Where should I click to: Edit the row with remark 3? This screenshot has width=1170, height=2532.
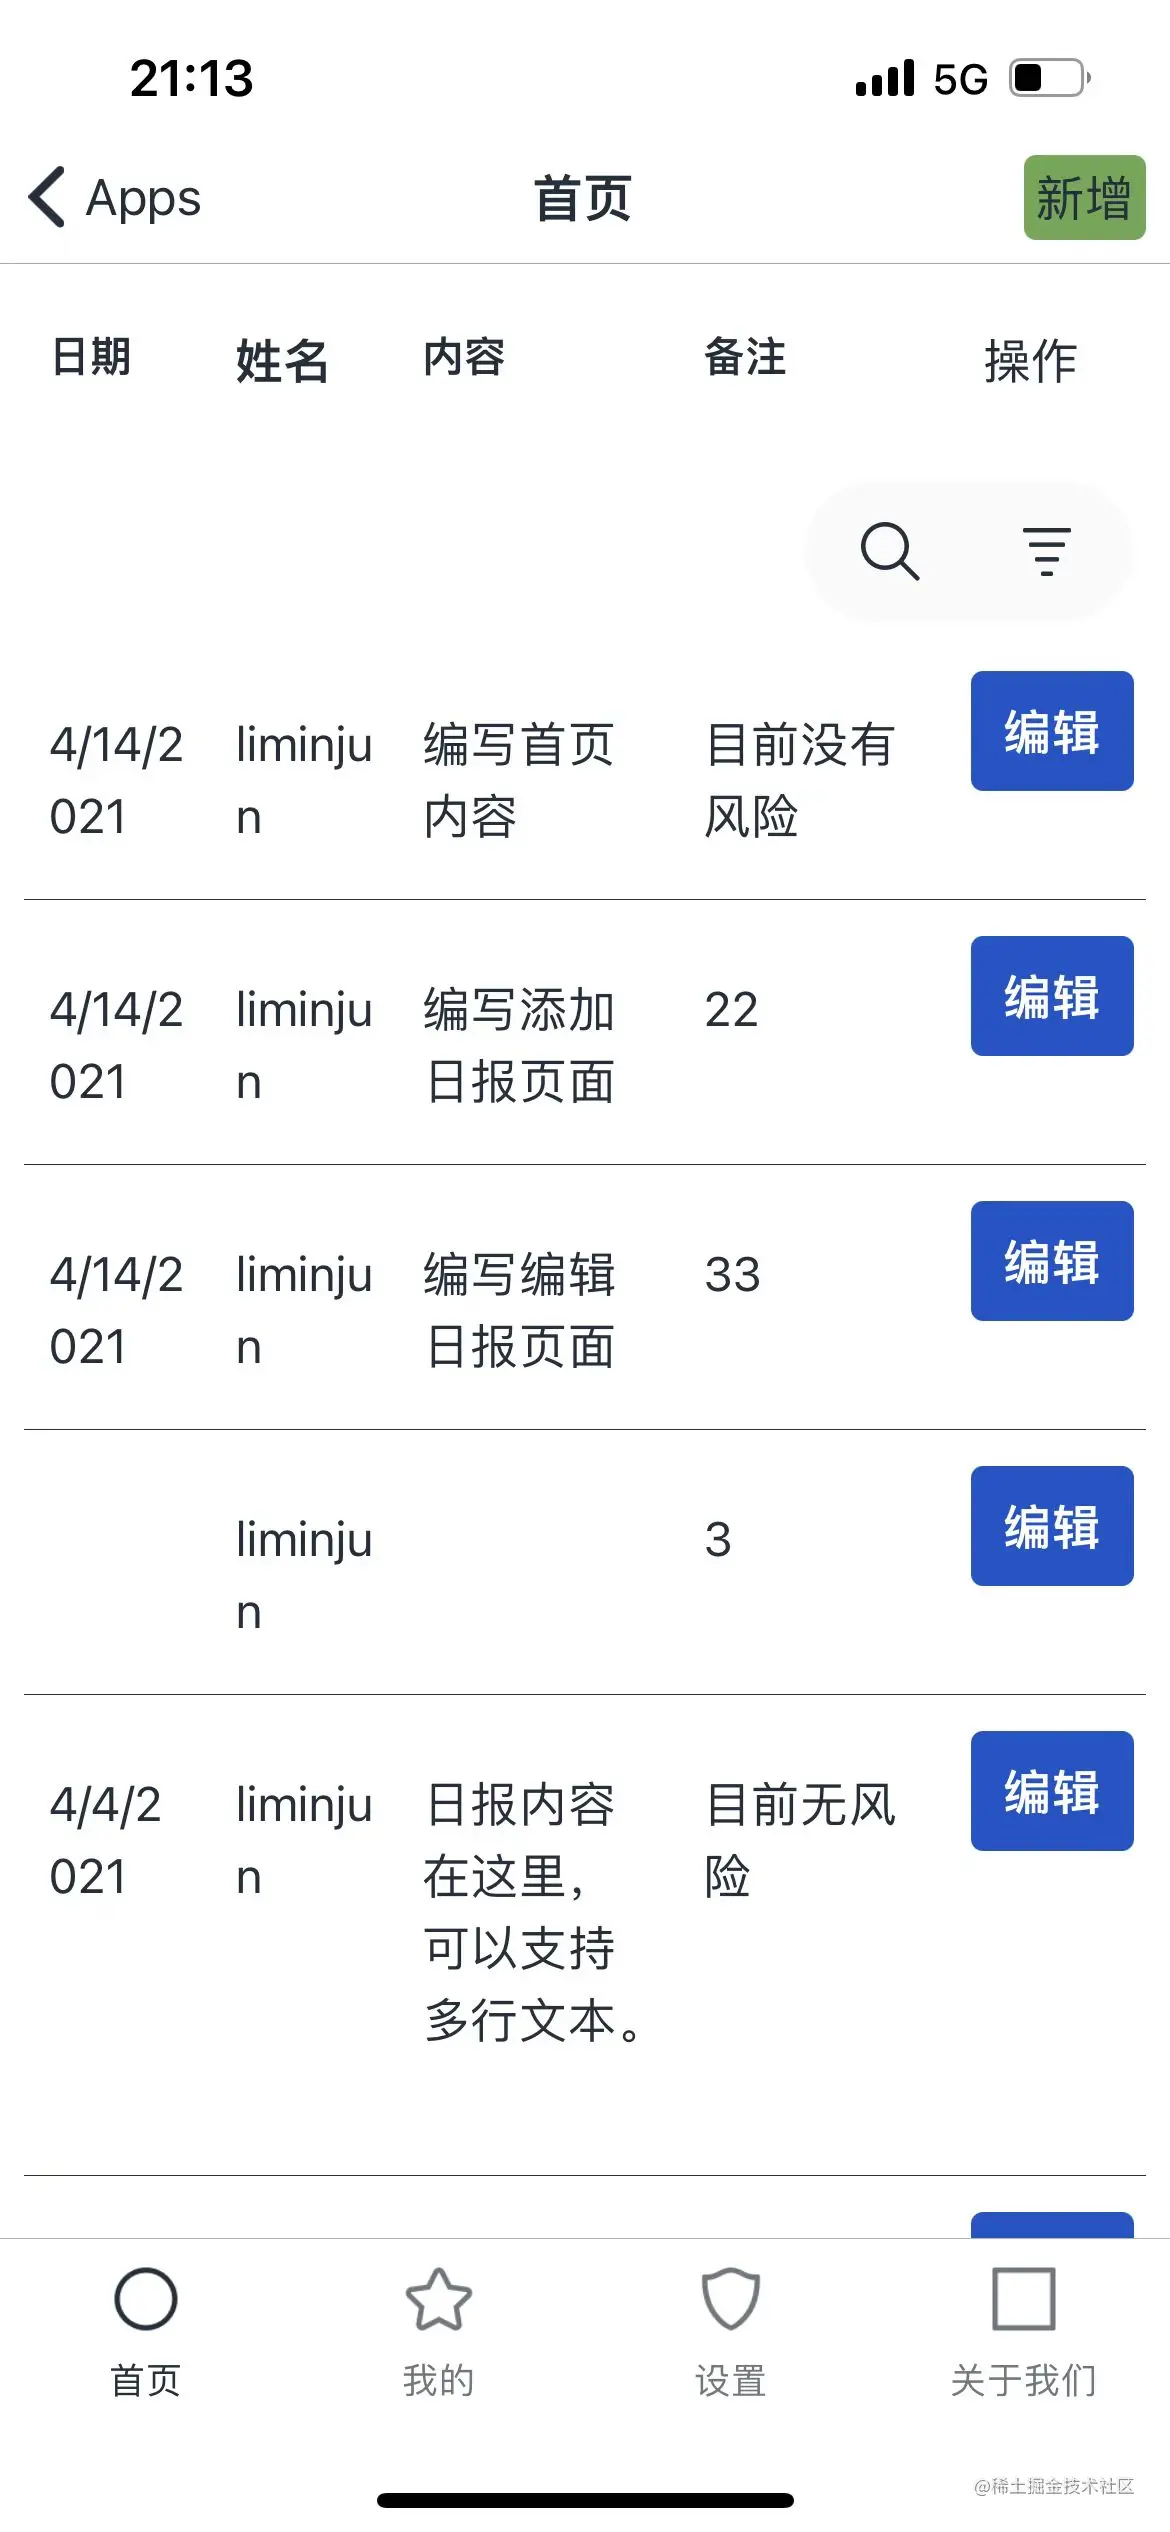click(1052, 1526)
